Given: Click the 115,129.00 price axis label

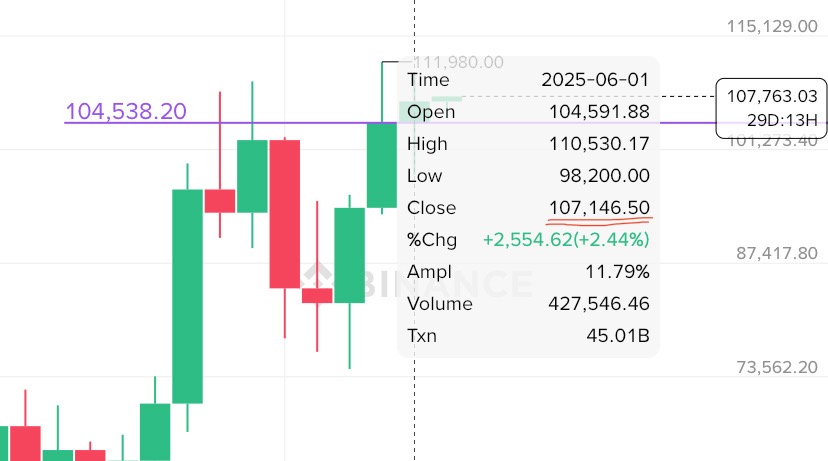Looking at the screenshot, I should [772, 26].
